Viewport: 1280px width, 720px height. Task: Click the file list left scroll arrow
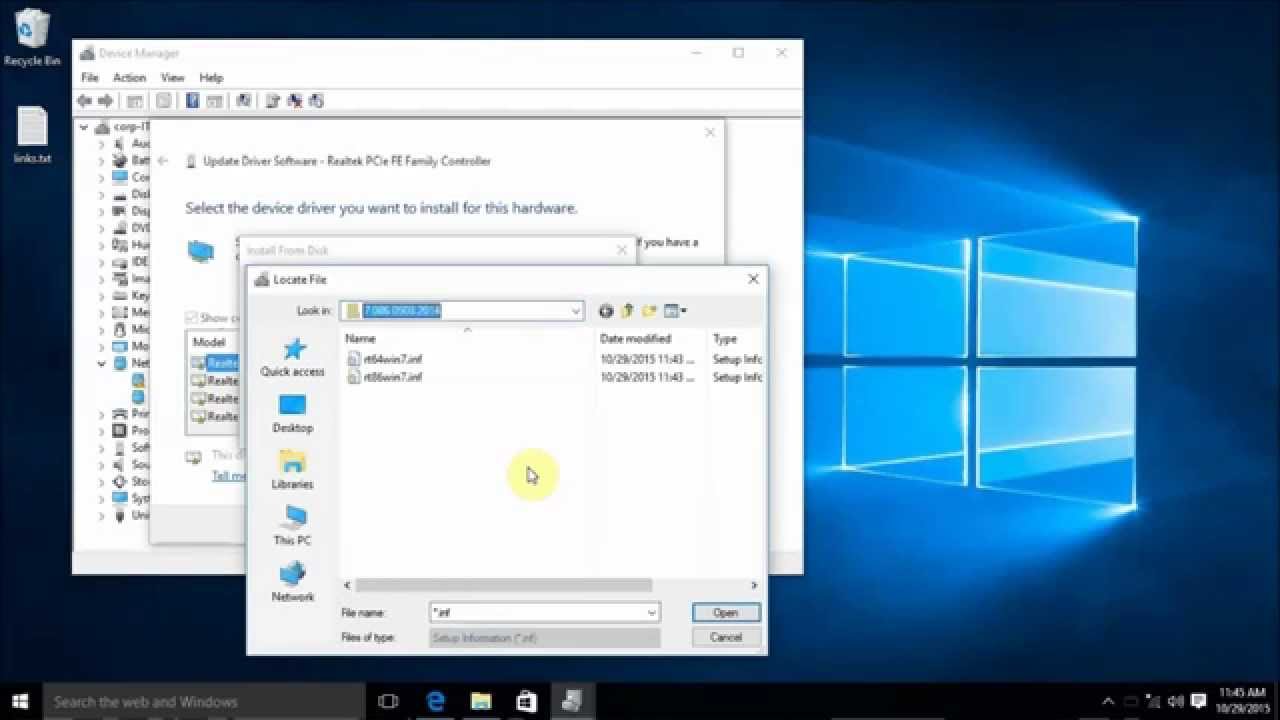(x=348, y=585)
